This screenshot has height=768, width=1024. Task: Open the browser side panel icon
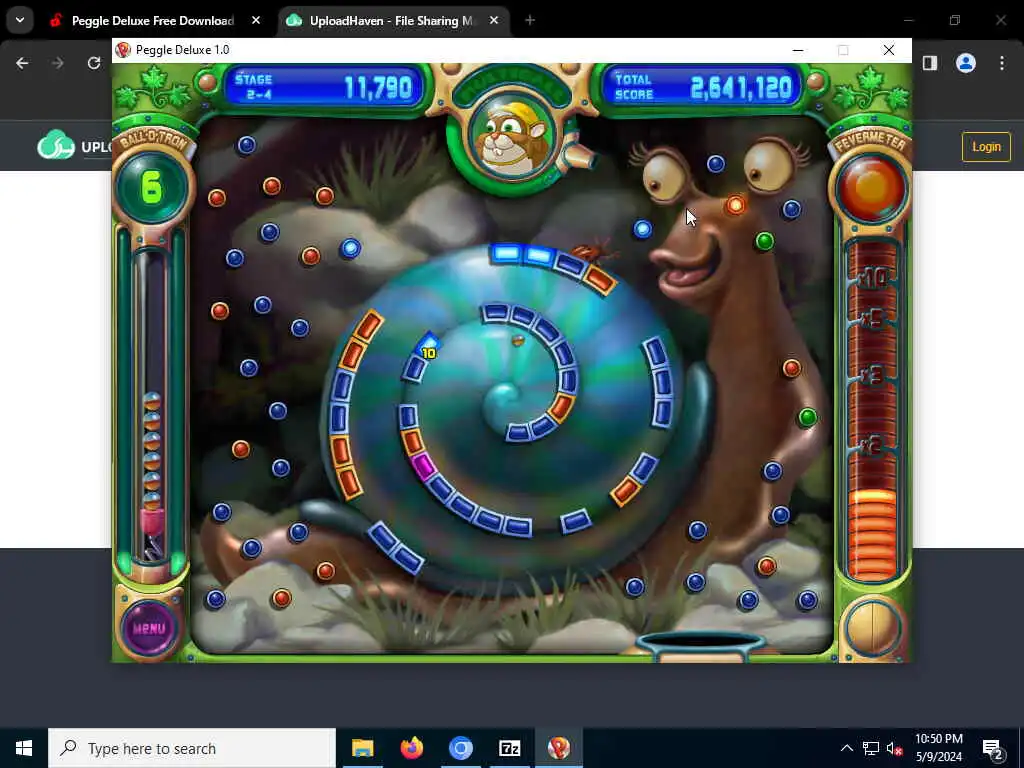[929, 63]
